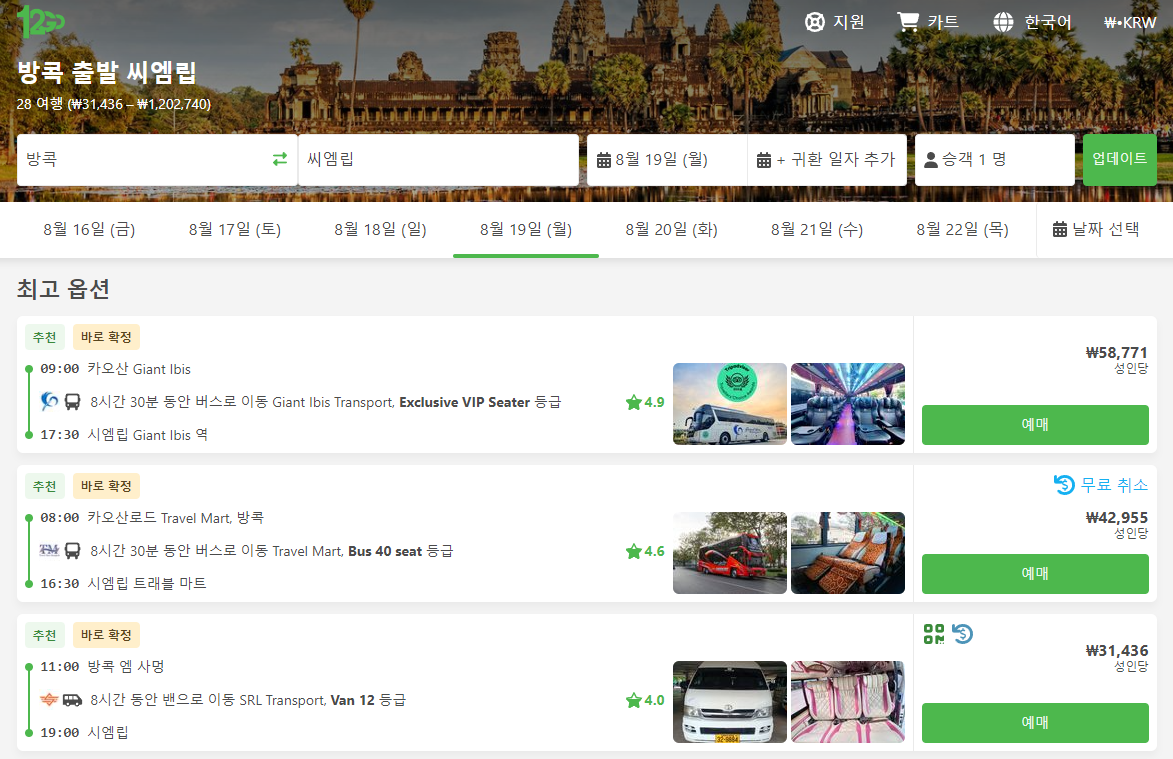Click the ₩42,955 price
The height and width of the screenshot is (759, 1173).
tap(1117, 517)
